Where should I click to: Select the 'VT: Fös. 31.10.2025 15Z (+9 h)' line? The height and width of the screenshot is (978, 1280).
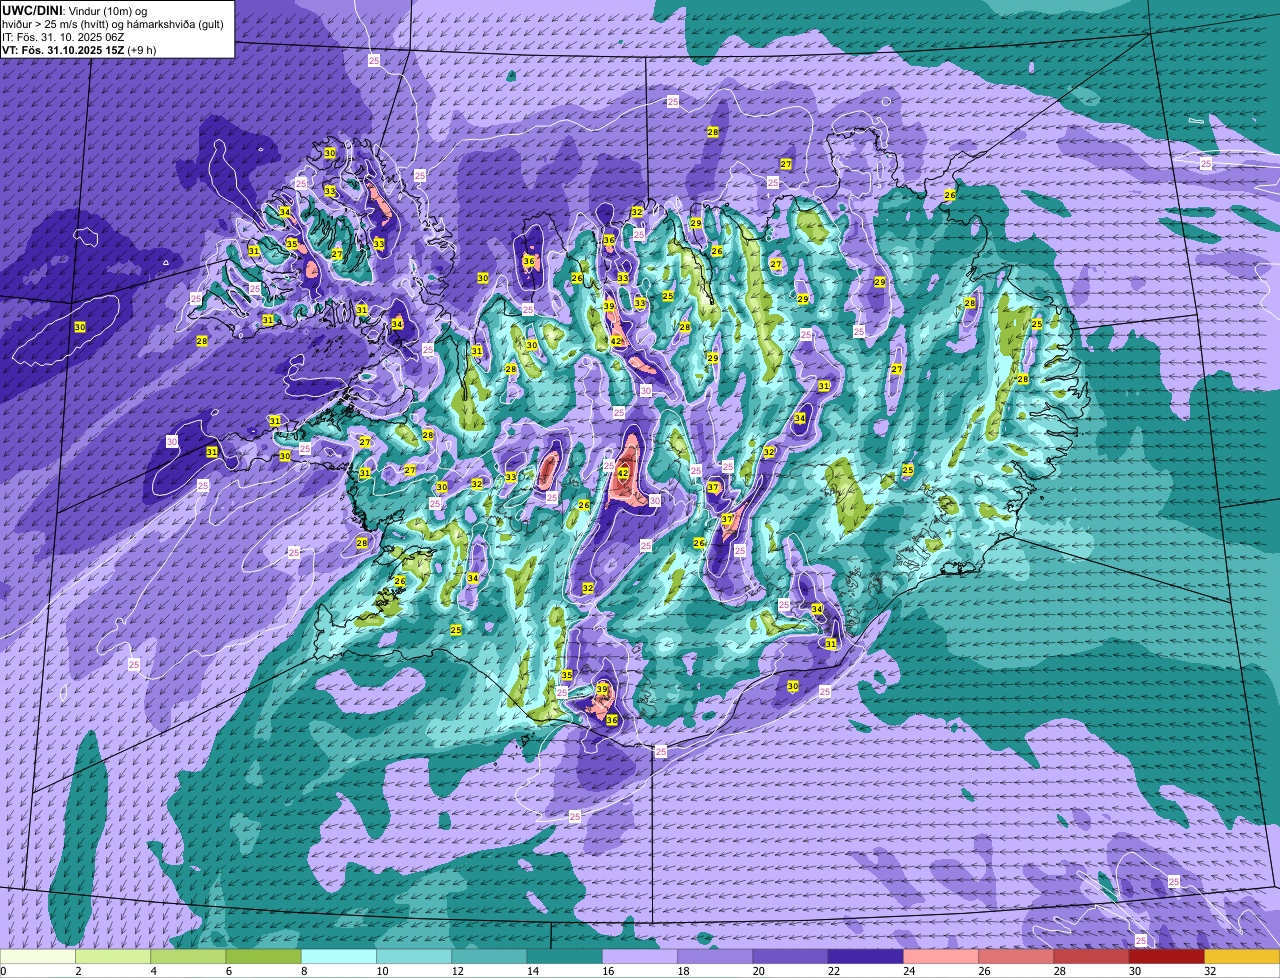pyautogui.click(x=79, y=49)
